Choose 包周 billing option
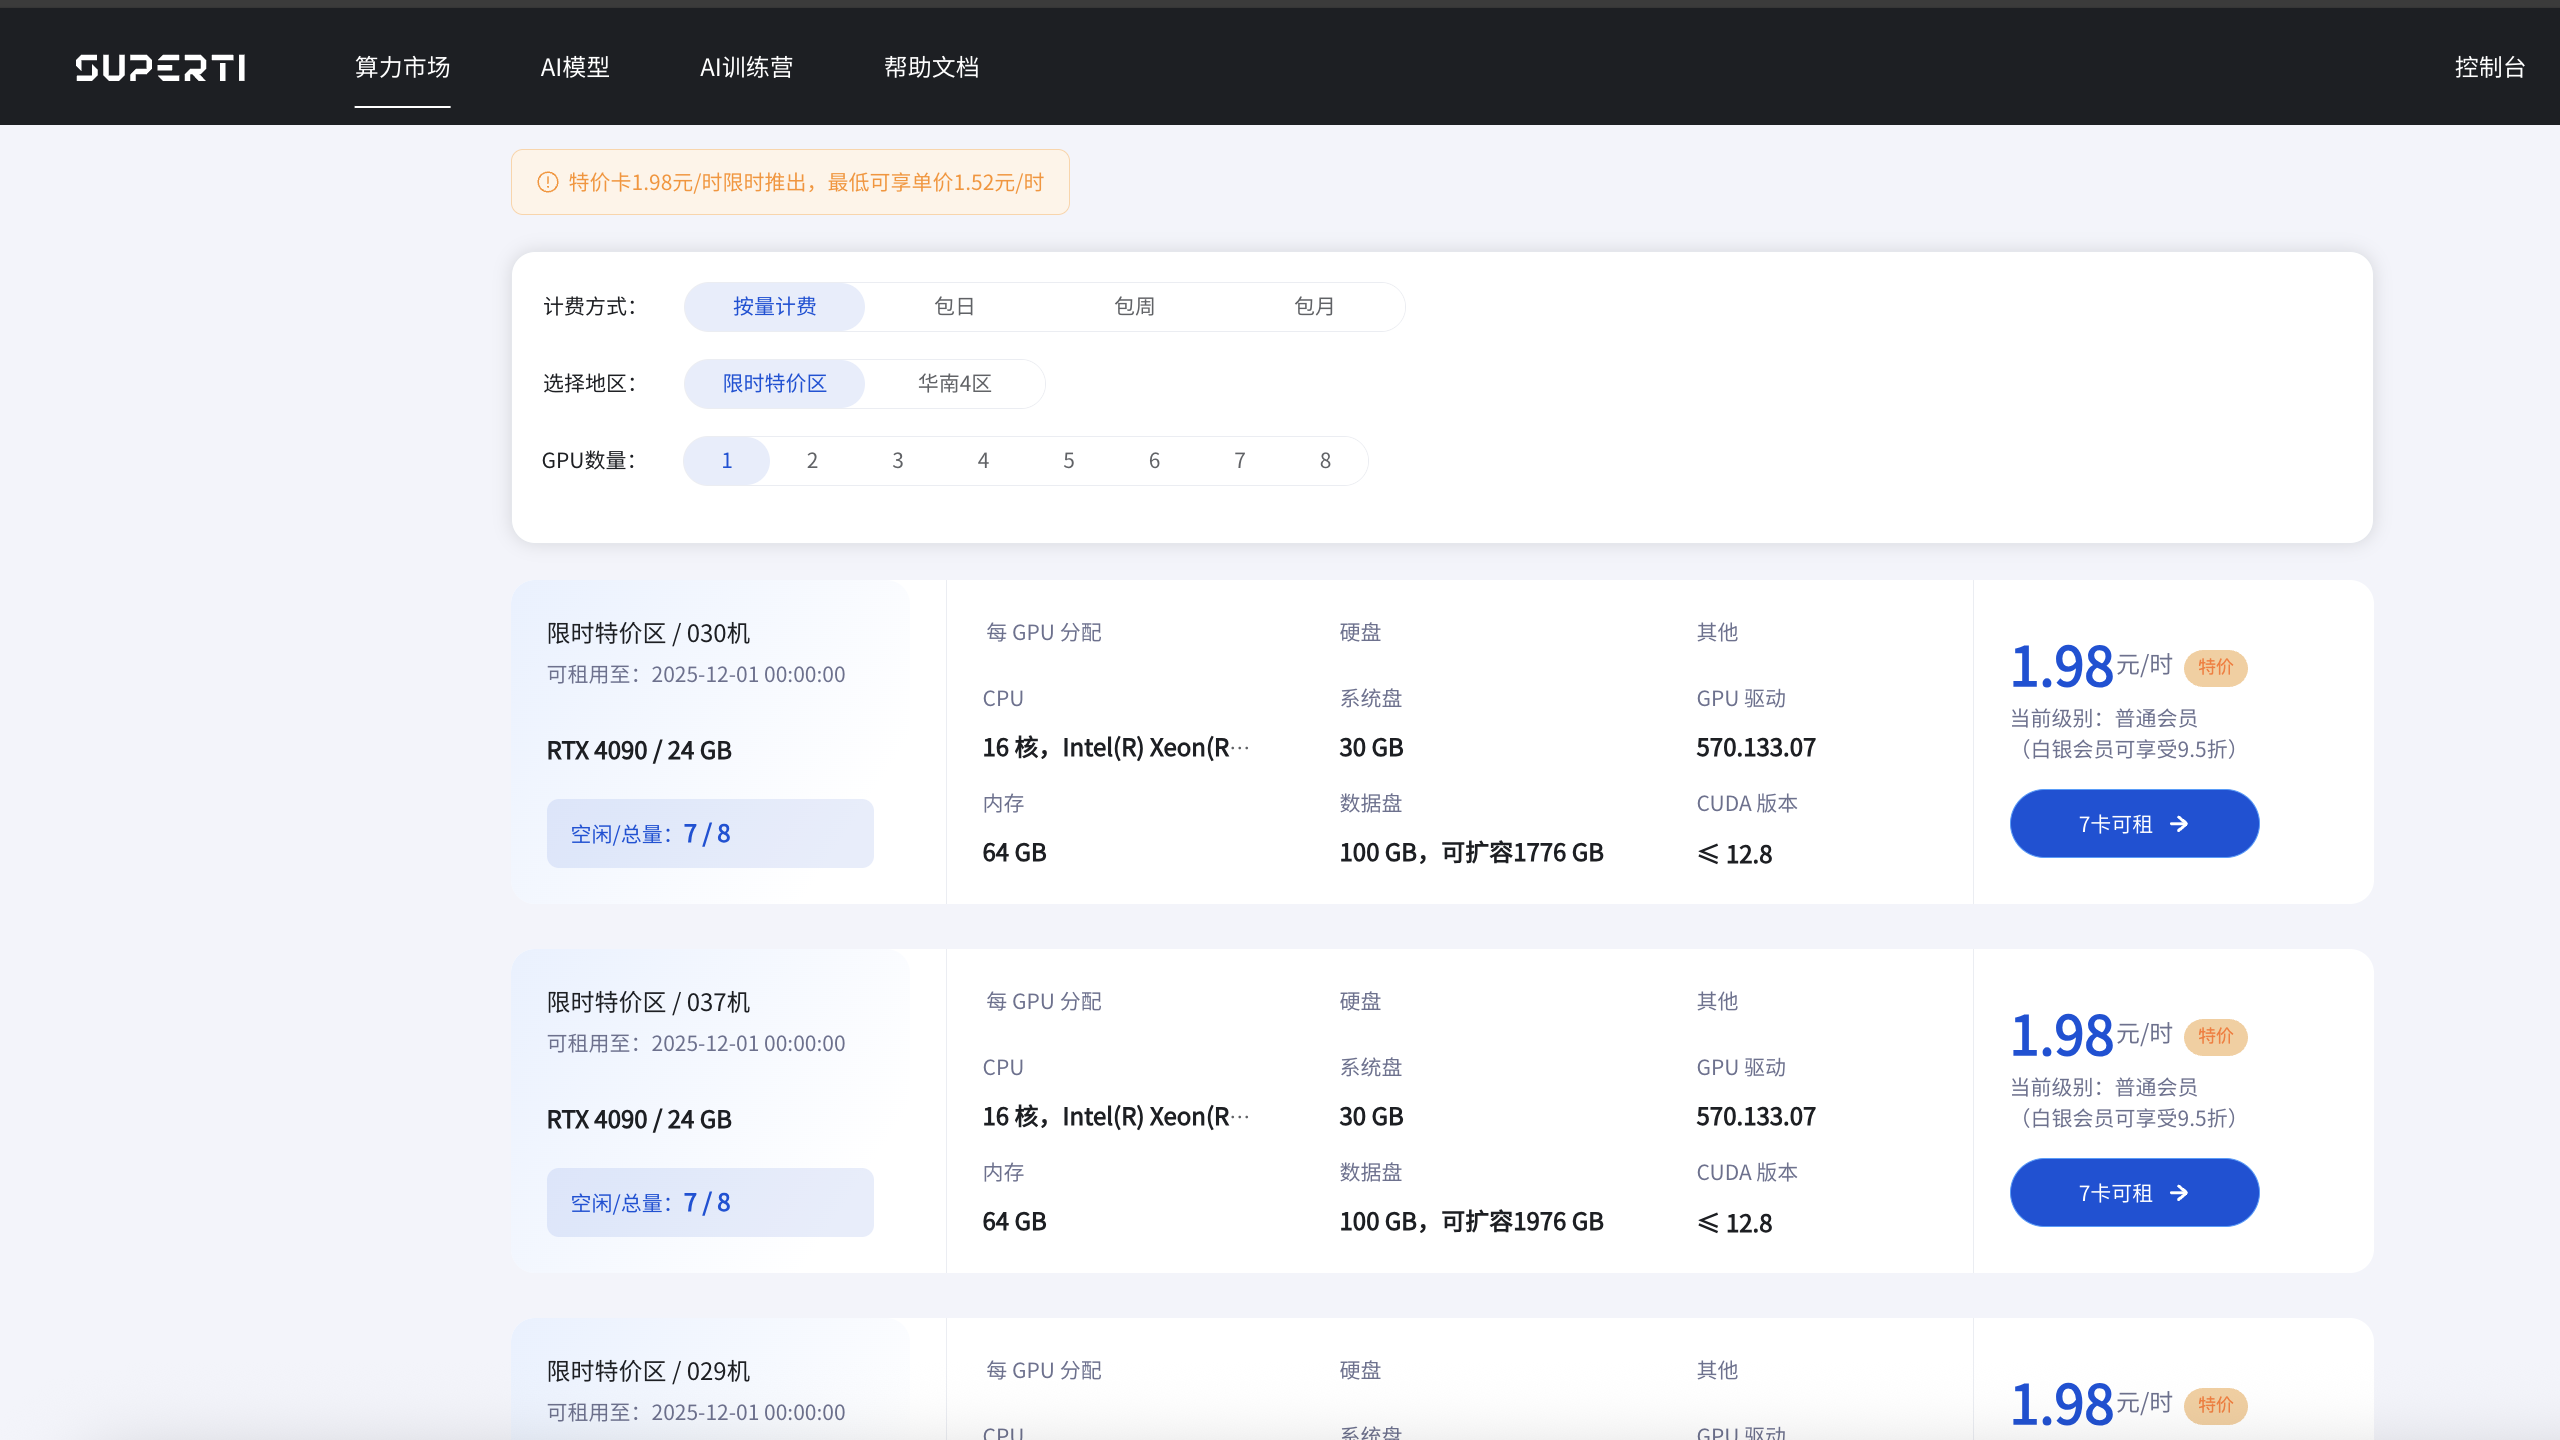The height and width of the screenshot is (1440, 2560). [1134, 306]
